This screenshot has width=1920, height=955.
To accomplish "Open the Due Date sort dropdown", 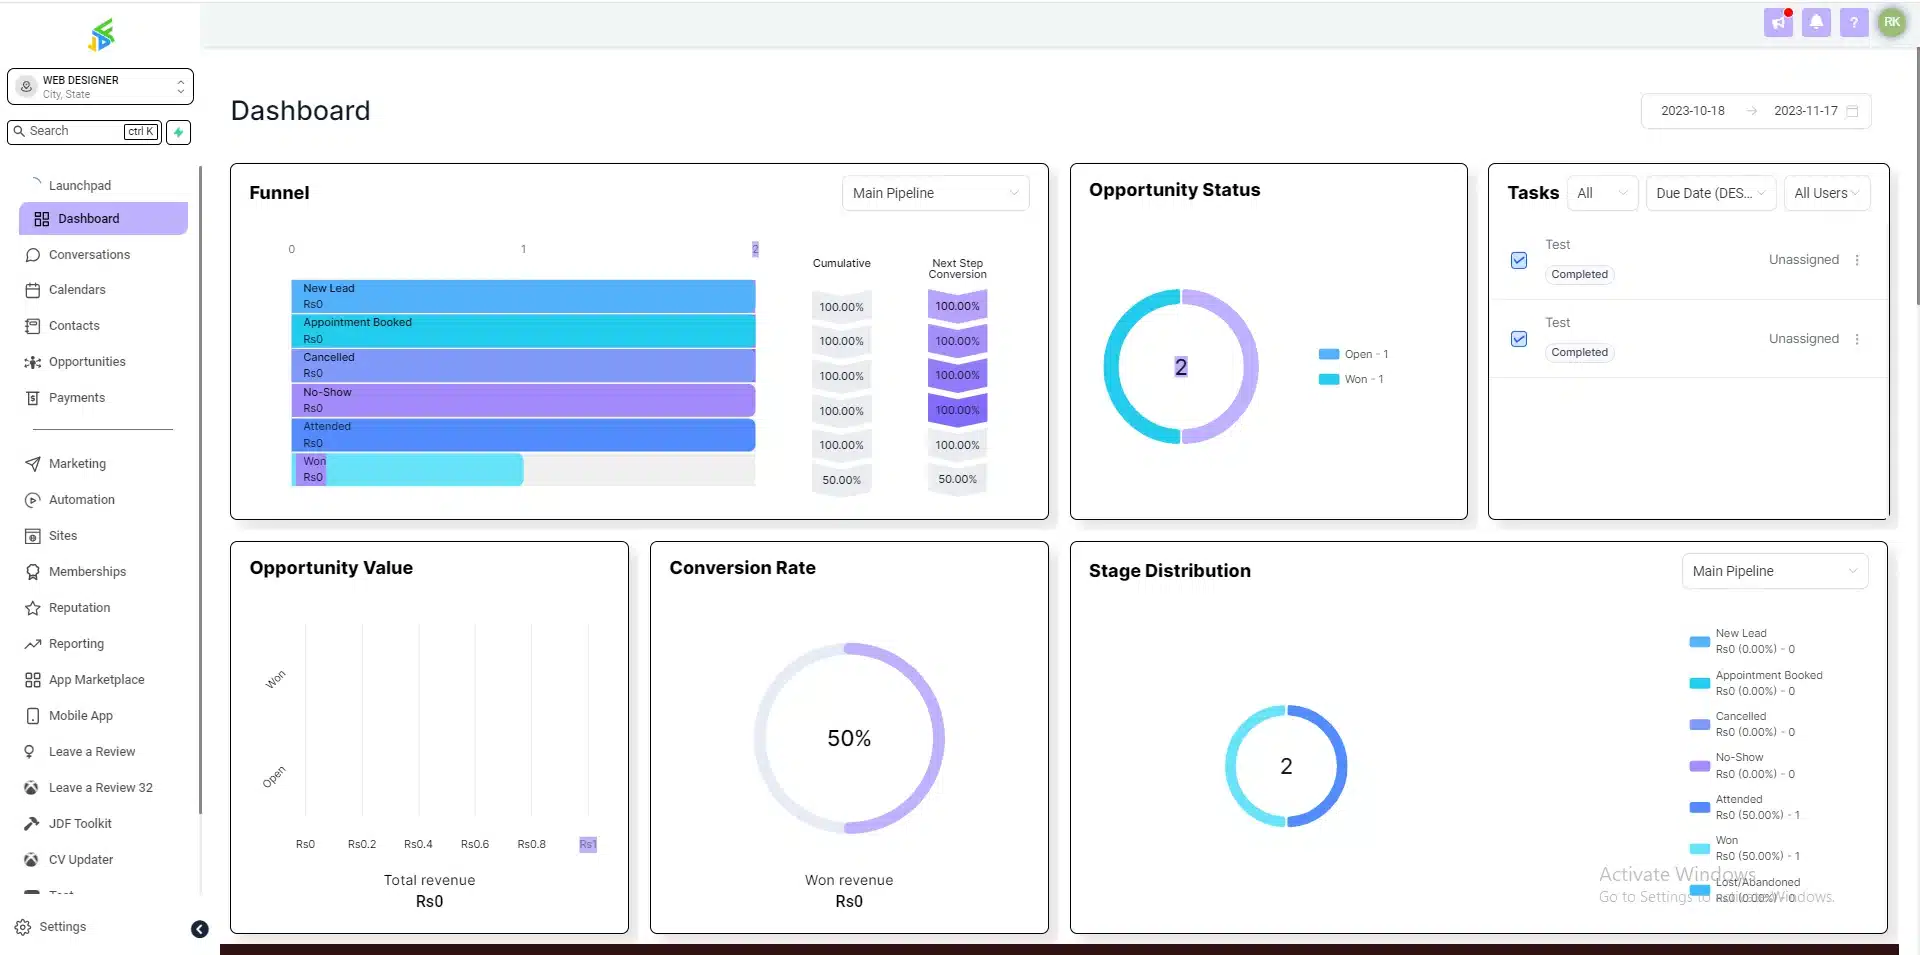I will pos(1710,193).
